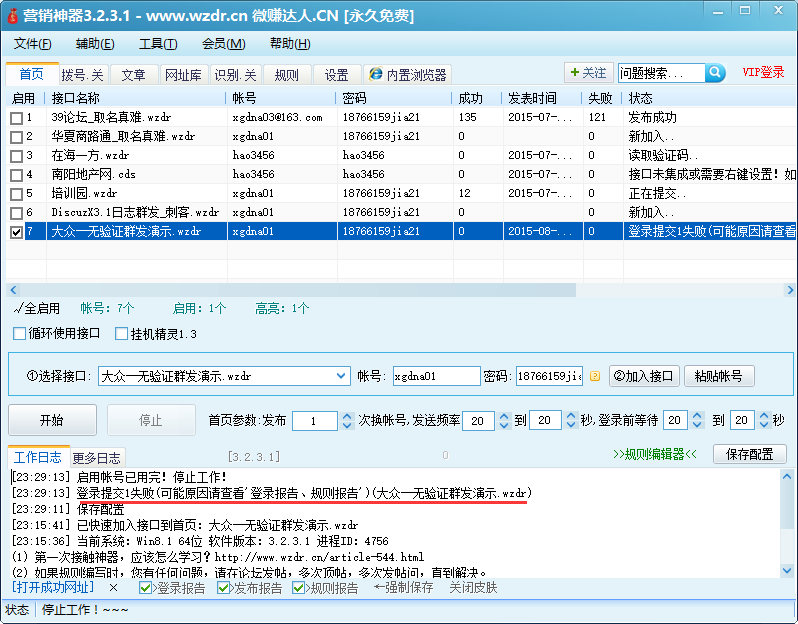The image size is (798, 624).
Task: Click the X icon next to 打开成功网址
Action: click(113, 588)
